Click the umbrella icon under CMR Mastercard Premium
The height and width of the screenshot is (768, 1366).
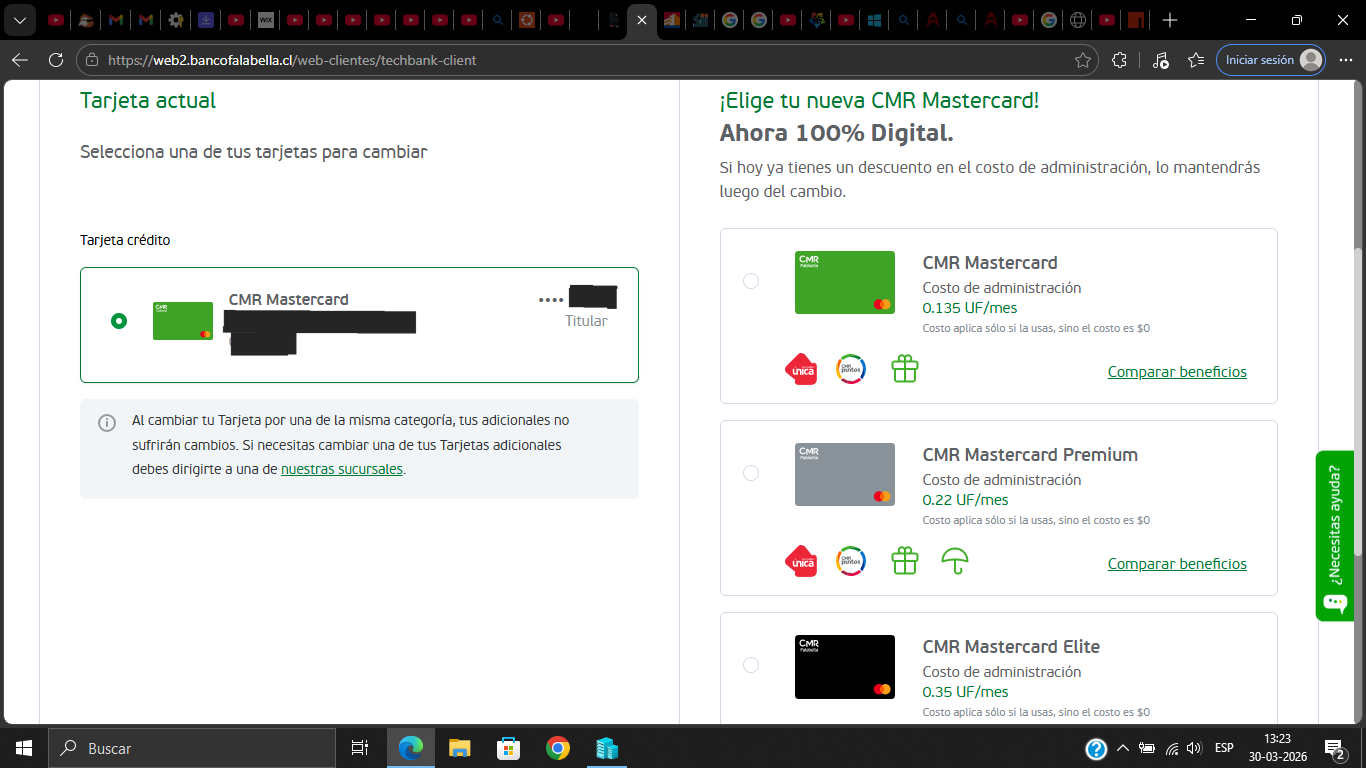[955, 561]
